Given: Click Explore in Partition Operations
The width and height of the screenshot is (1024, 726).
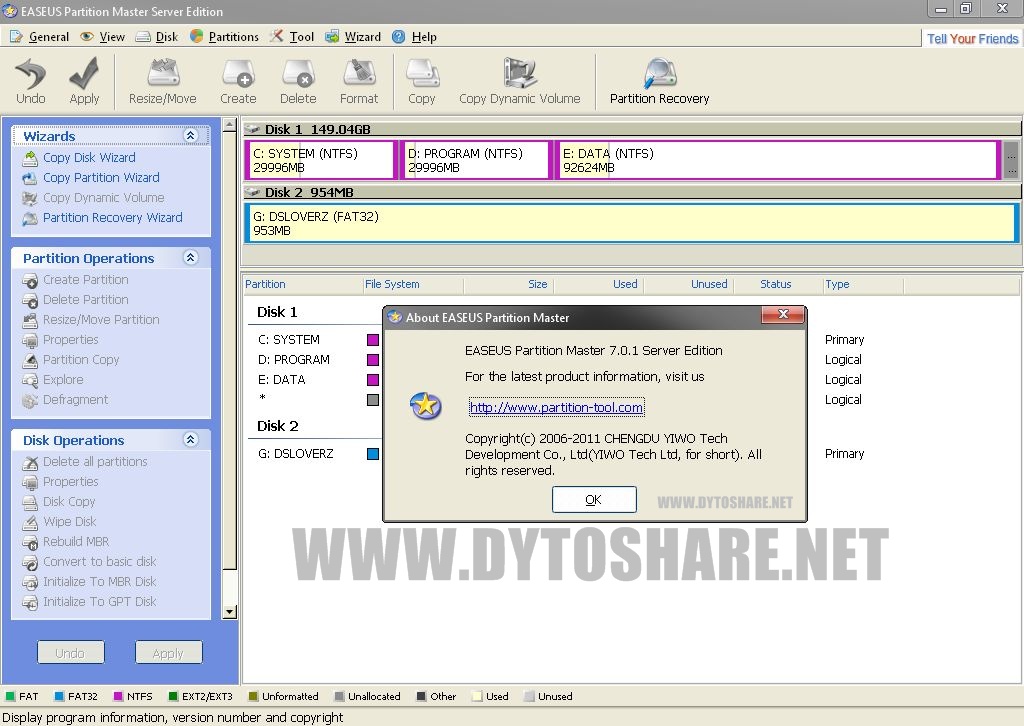Looking at the screenshot, I should click(x=53, y=379).
